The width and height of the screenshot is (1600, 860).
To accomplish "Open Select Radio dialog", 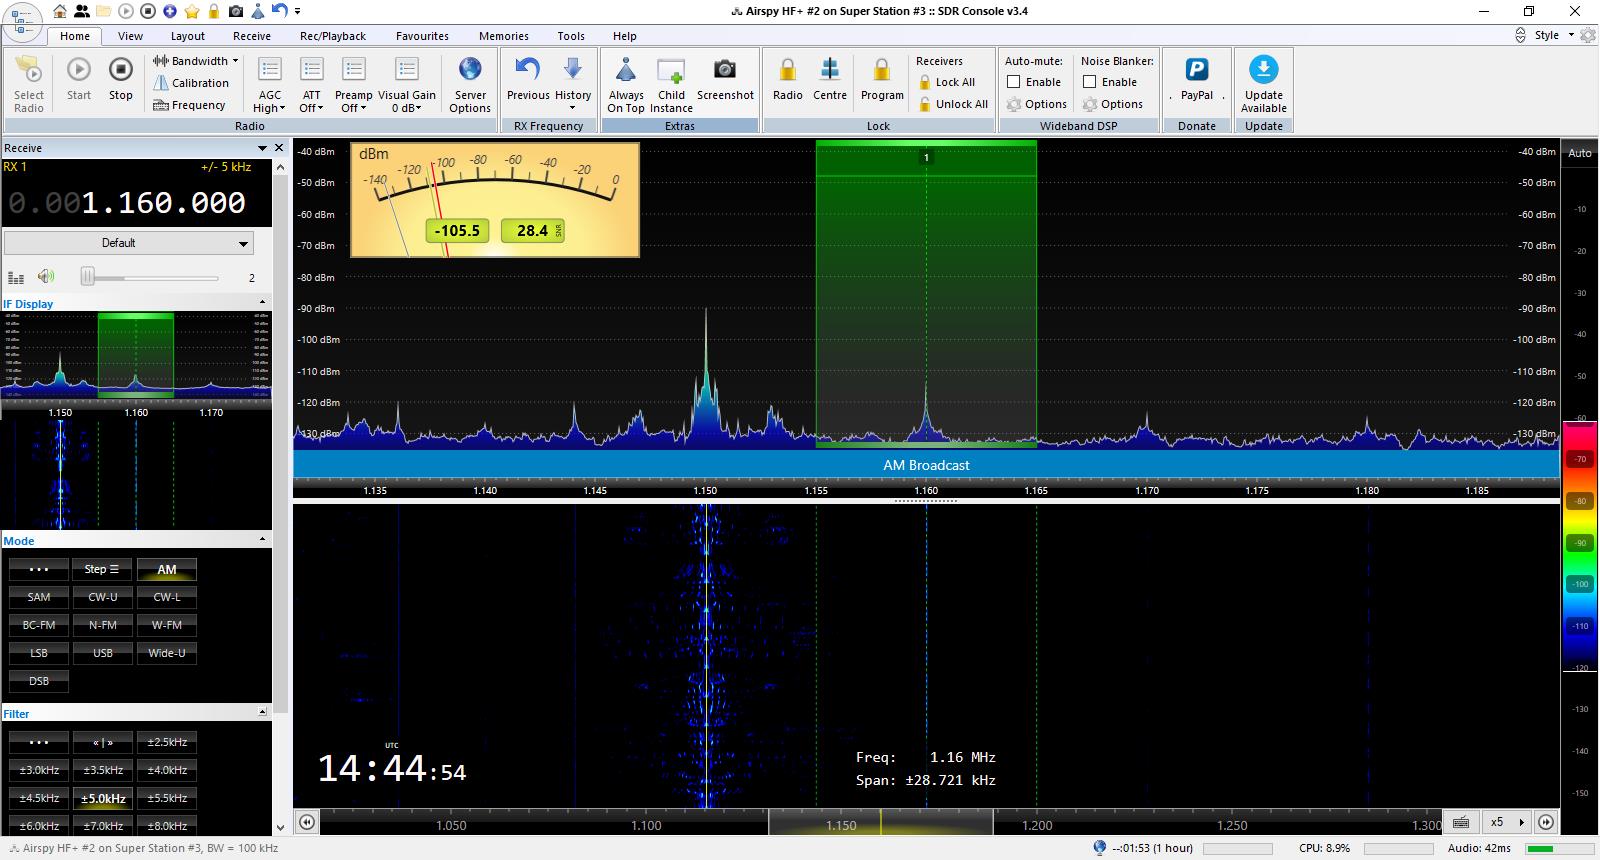I will tap(29, 84).
